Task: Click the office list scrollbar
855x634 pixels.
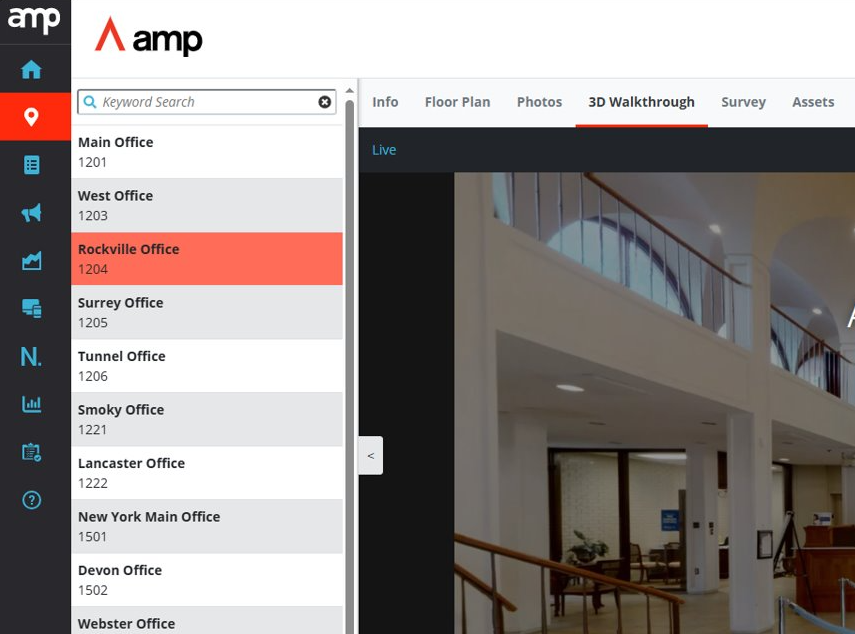Action: (x=349, y=300)
